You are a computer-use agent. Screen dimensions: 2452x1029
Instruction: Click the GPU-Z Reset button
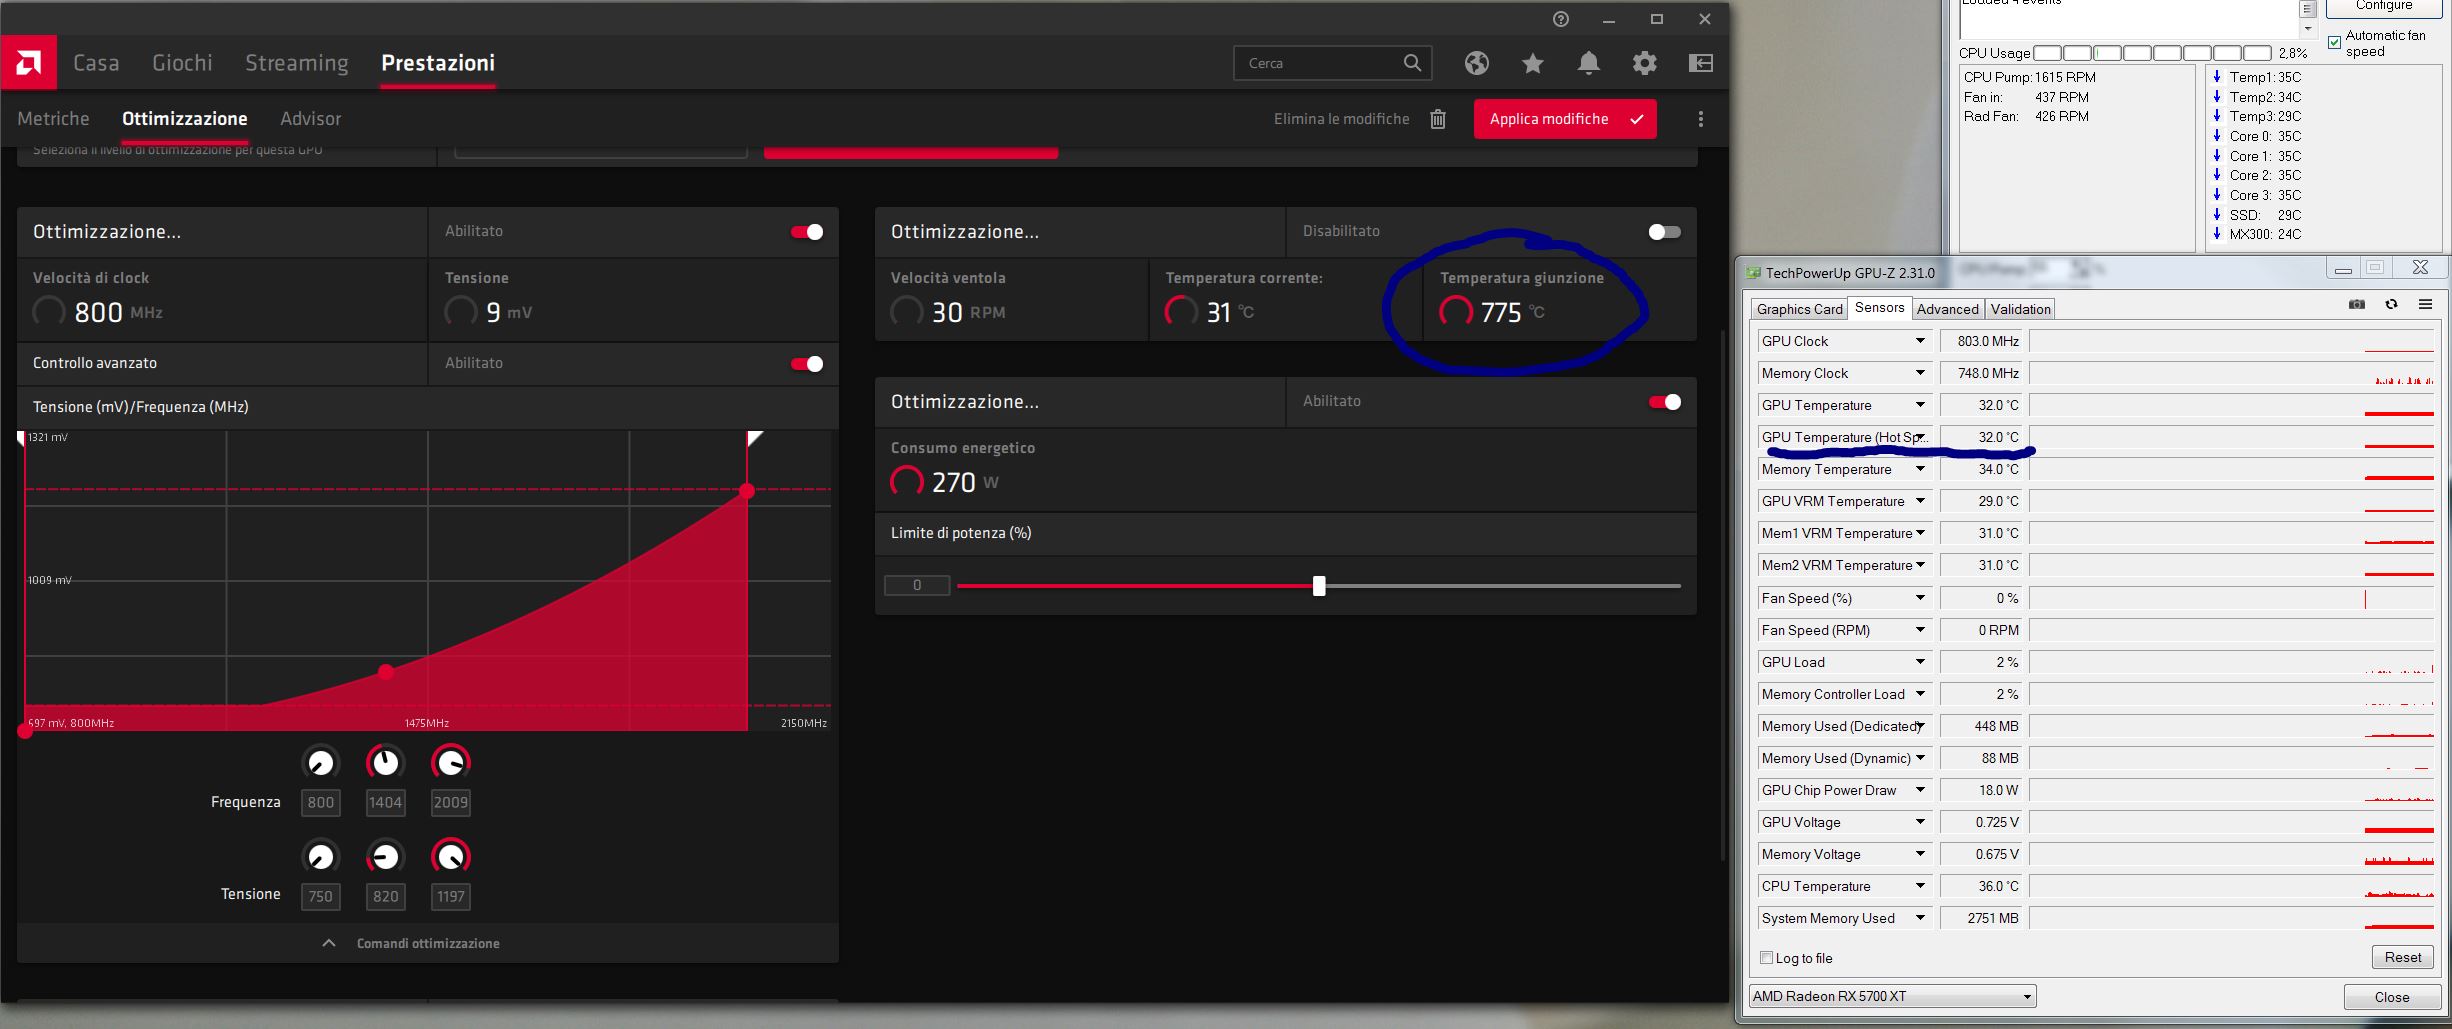pos(2402,957)
